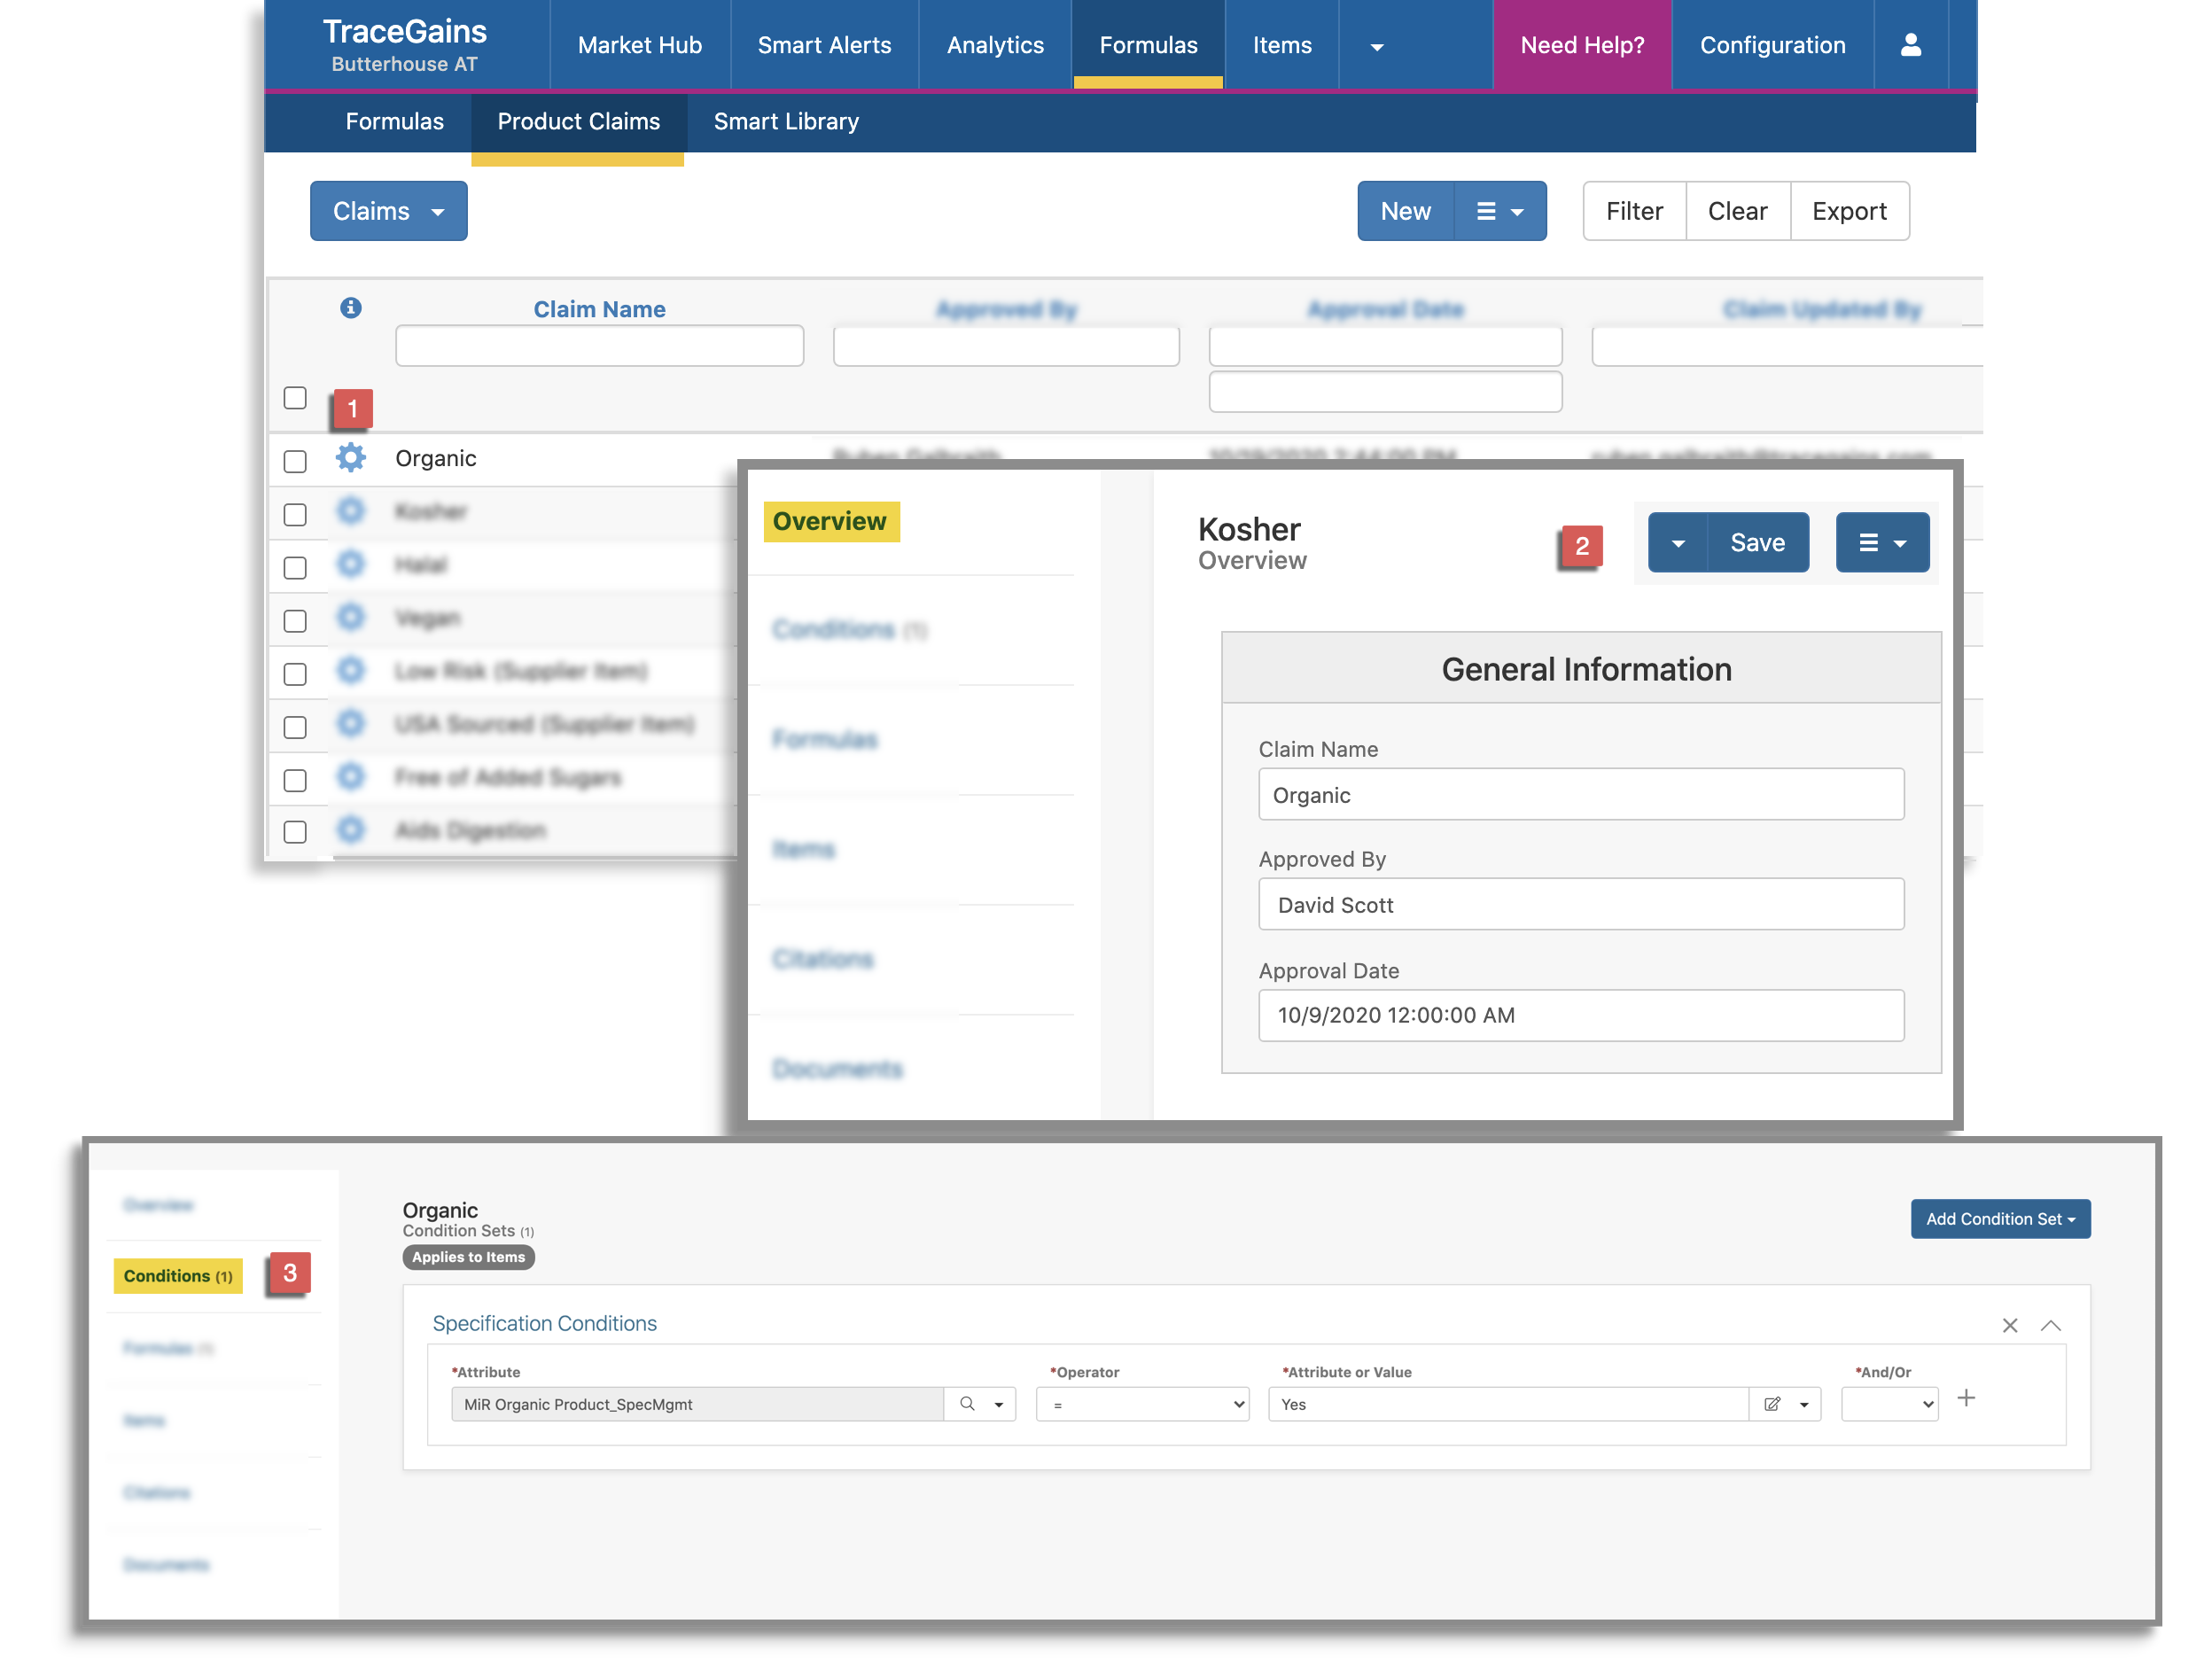Expand the Claims dropdown button

pyautogui.click(x=388, y=211)
